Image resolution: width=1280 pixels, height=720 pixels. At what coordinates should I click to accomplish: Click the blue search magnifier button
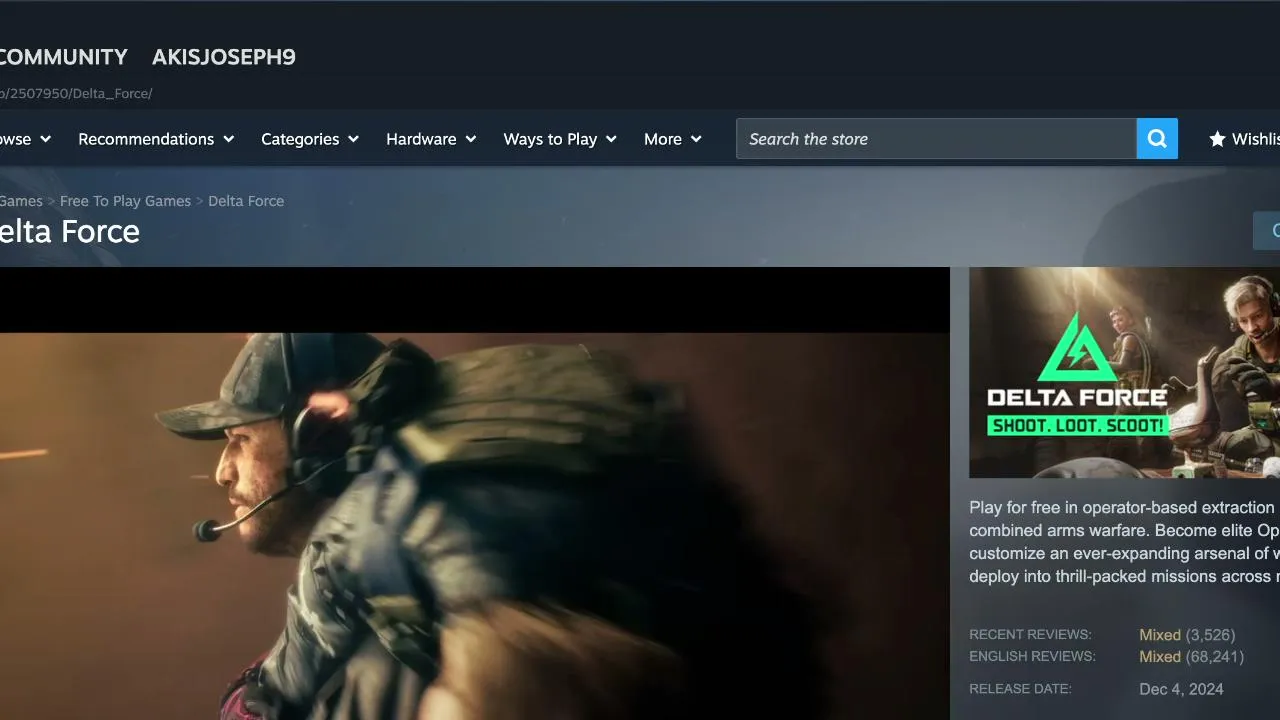(x=1157, y=139)
